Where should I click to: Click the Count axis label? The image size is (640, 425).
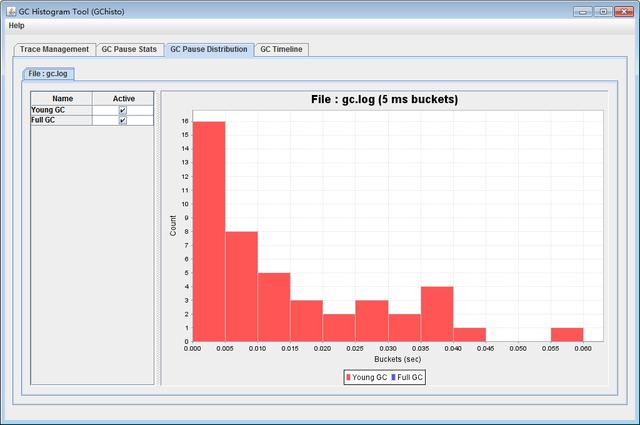(x=173, y=226)
